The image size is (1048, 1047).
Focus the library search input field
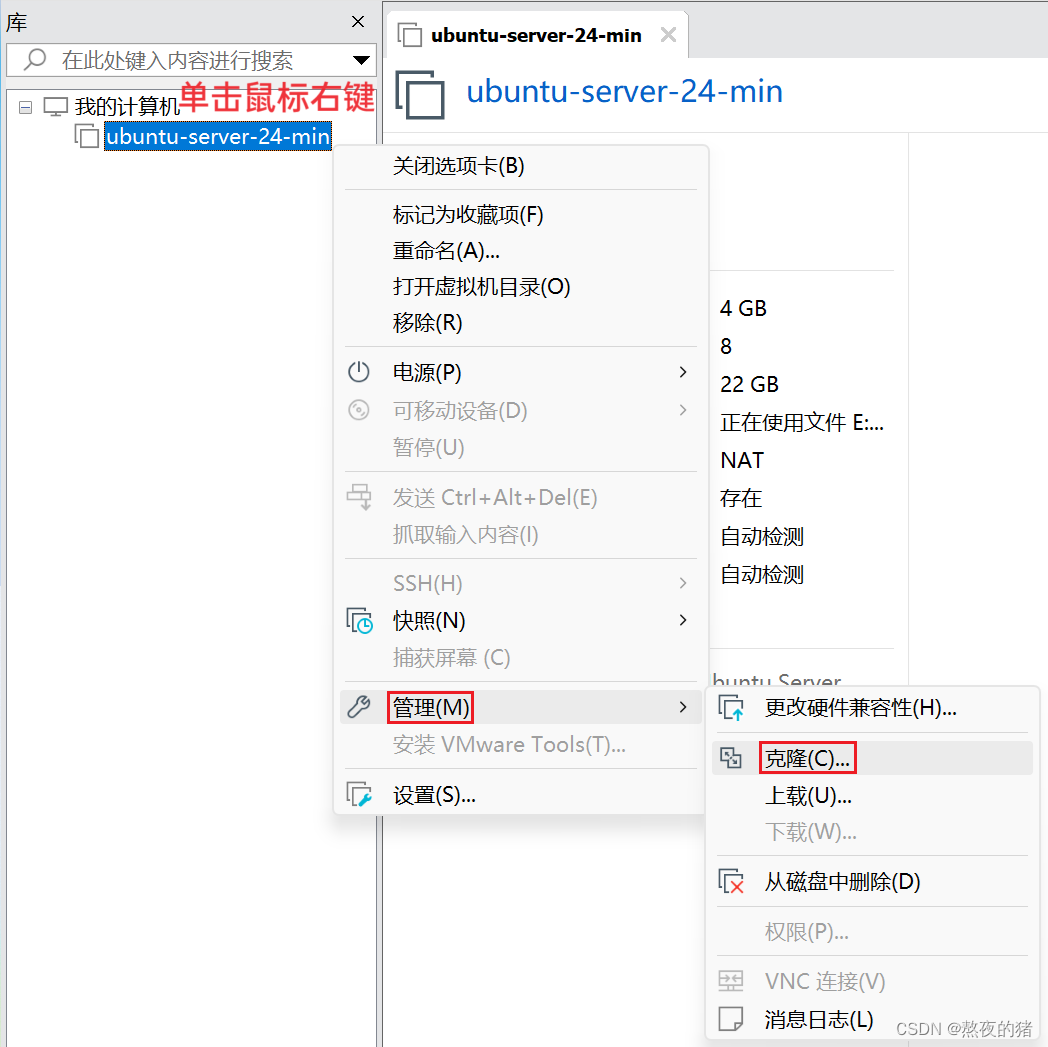click(191, 60)
